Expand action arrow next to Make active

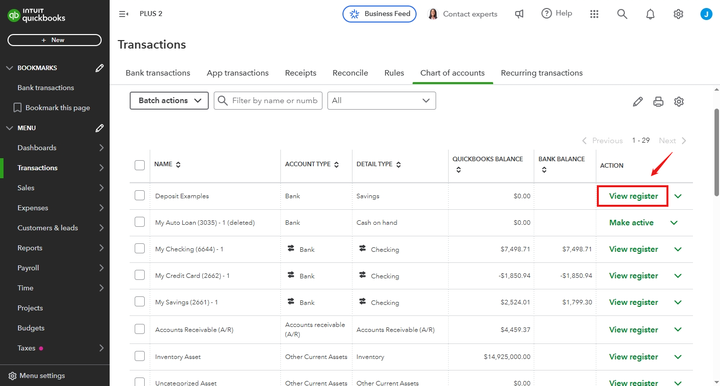(674, 223)
